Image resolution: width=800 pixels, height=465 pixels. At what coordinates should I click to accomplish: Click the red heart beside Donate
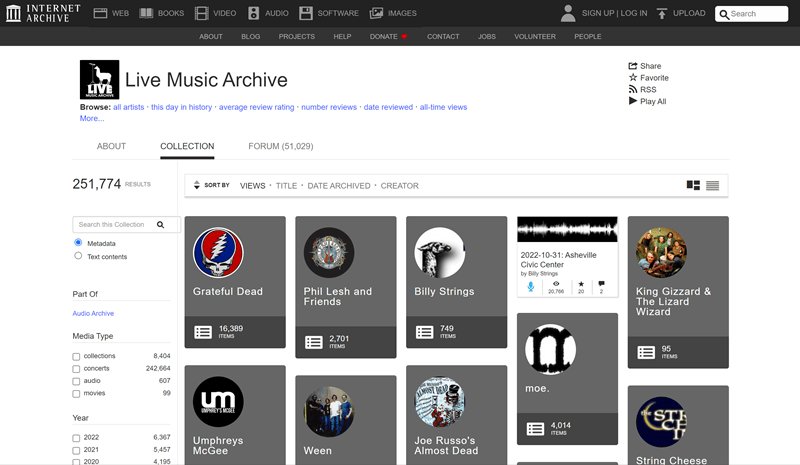point(405,37)
